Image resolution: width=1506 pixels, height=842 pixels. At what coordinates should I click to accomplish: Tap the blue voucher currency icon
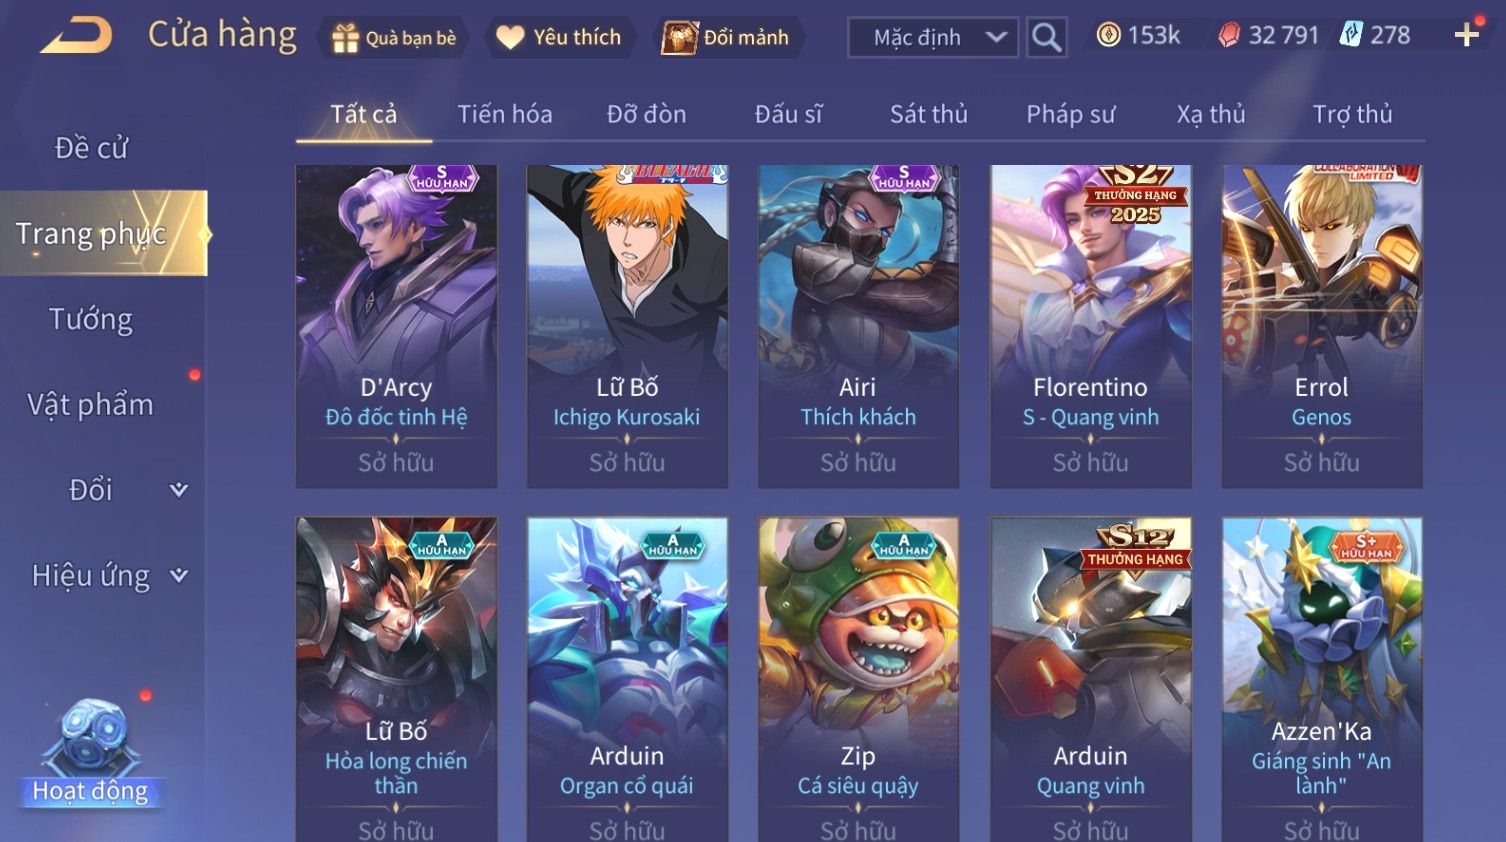click(1351, 35)
